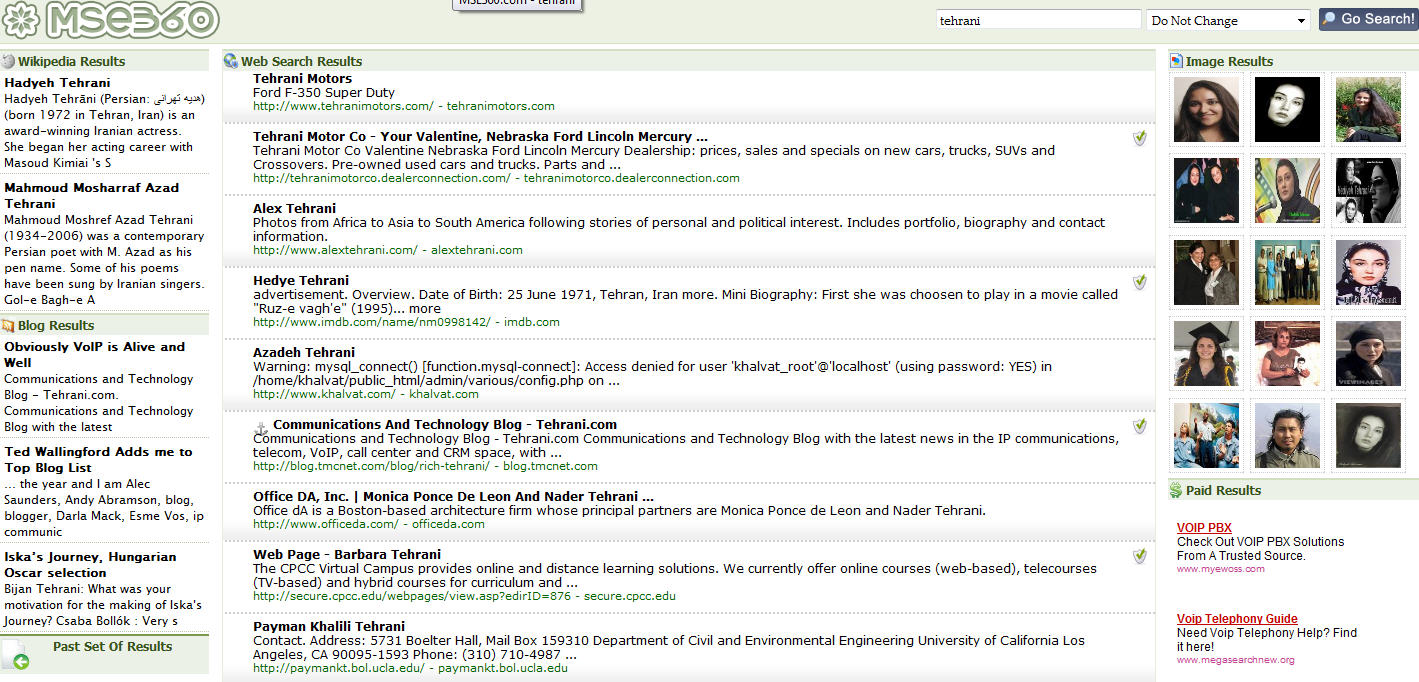1419x682 pixels.
Task: Click the Image Results header icon
Action: (1177, 62)
